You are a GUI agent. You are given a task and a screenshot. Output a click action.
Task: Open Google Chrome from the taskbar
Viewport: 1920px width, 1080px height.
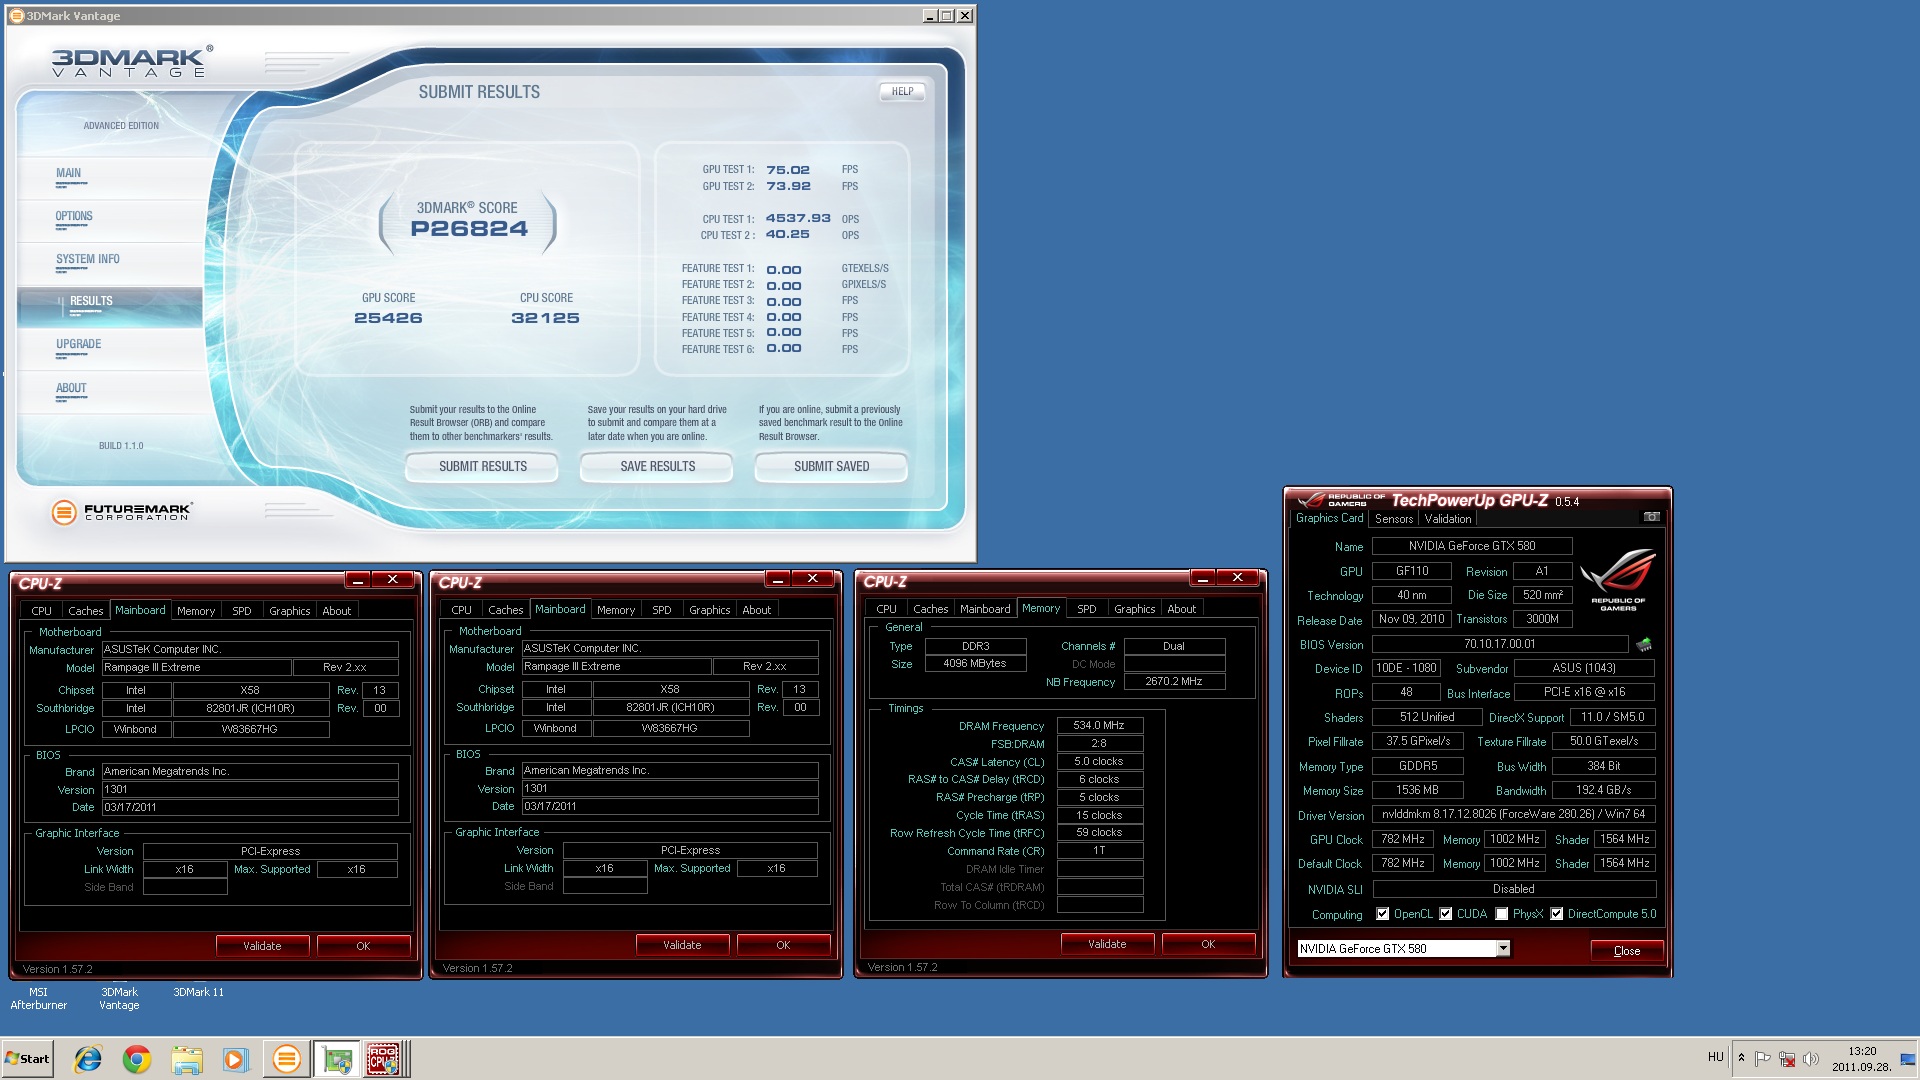(137, 1059)
